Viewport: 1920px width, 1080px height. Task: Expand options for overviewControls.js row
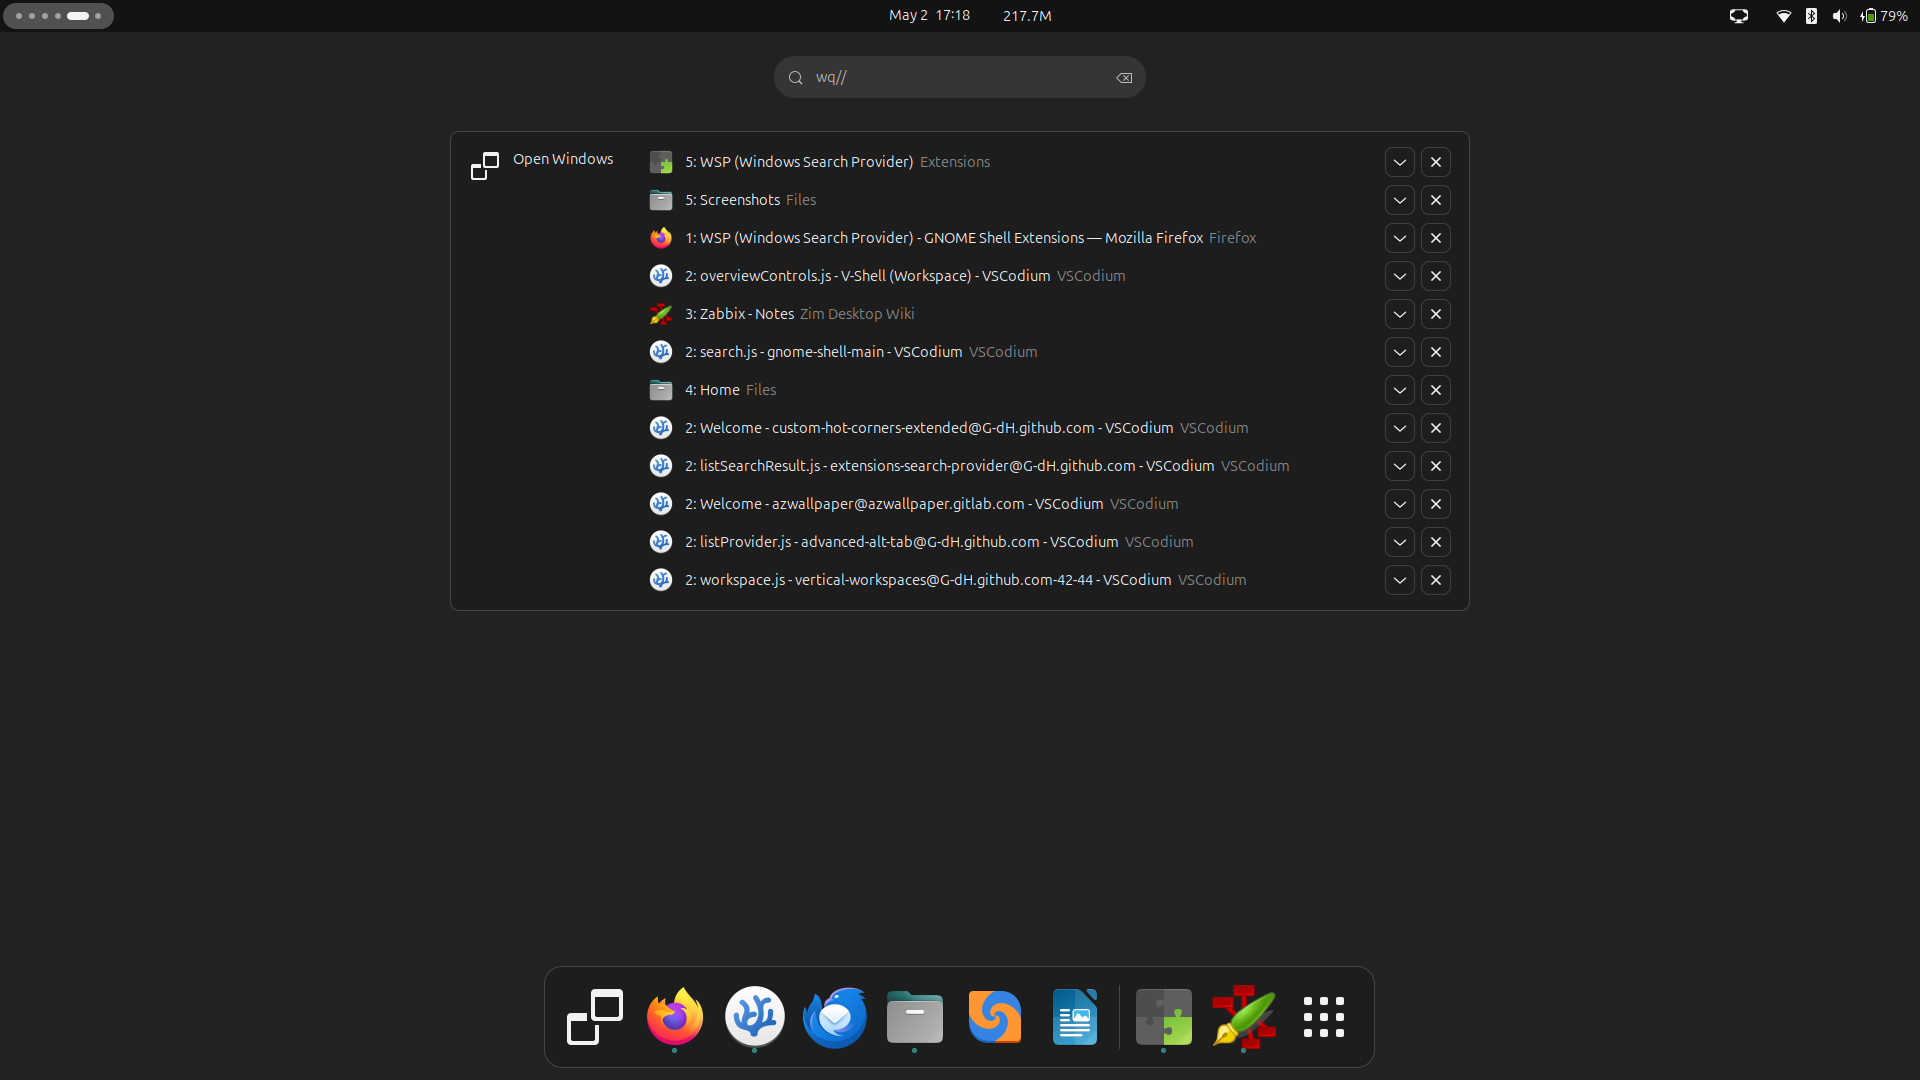(x=1400, y=276)
